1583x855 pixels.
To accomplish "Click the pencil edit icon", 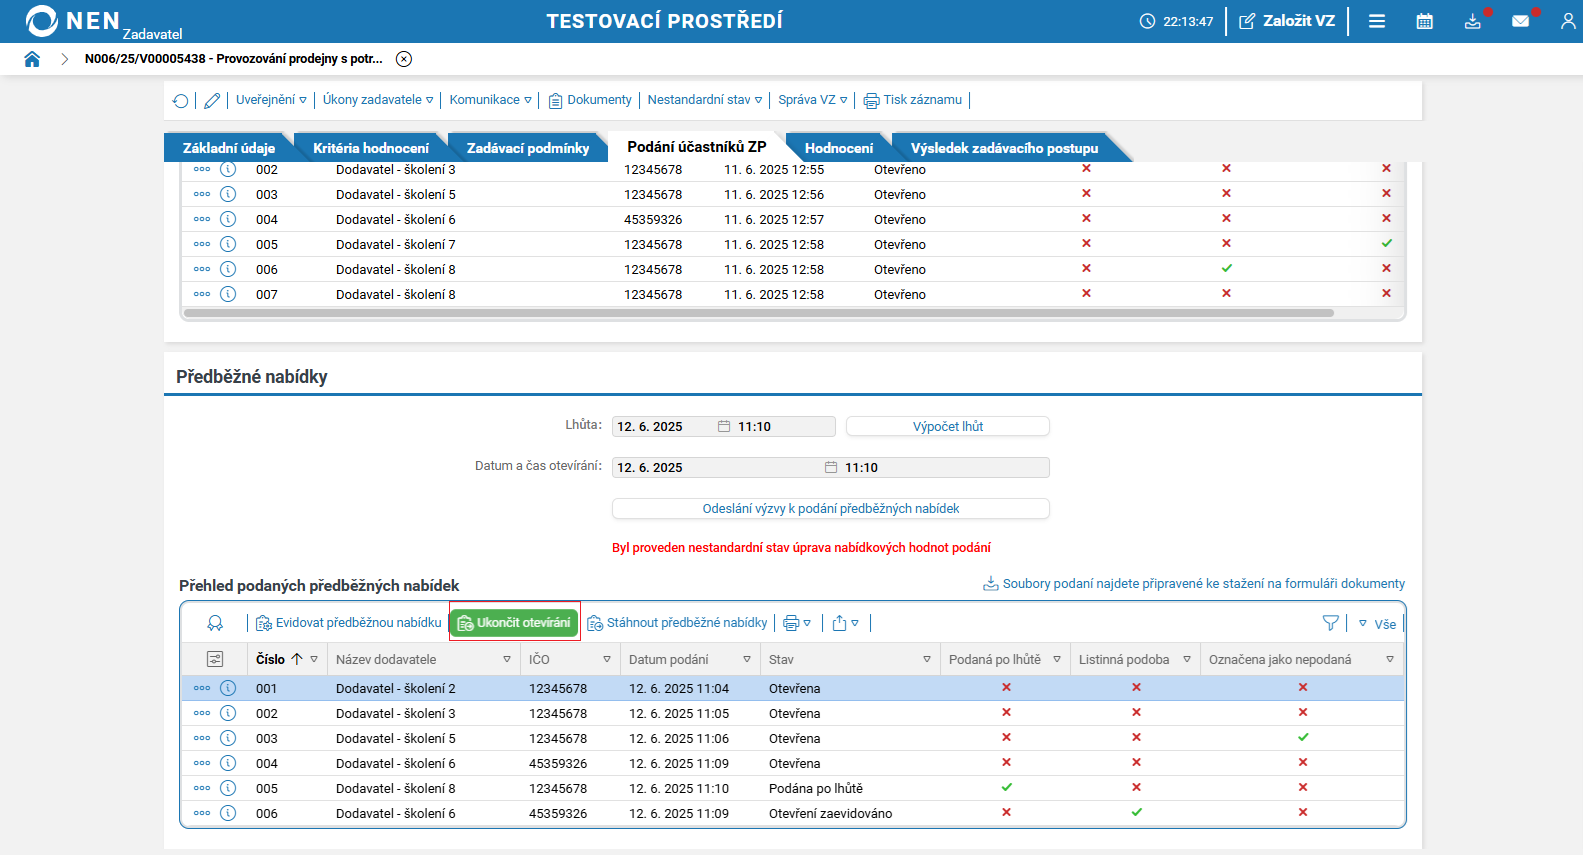I will point(212,100).
